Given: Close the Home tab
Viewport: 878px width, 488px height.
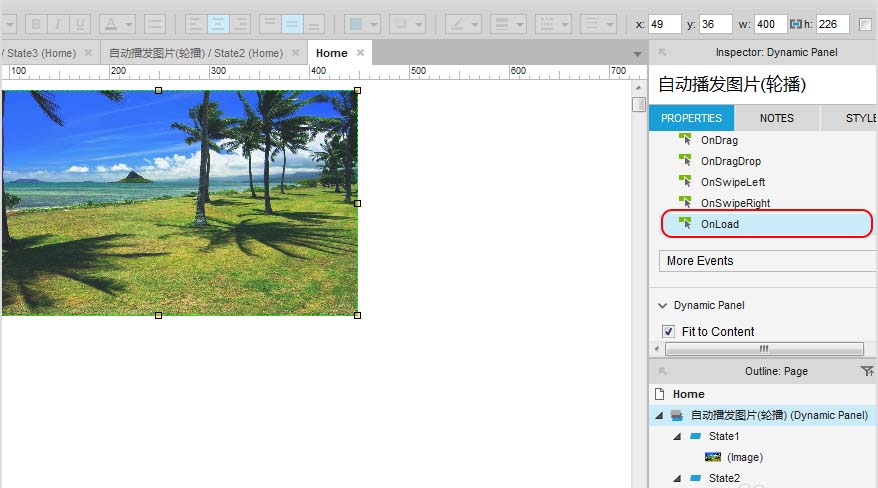Looking at the screenshot, I should pos(361,53).
